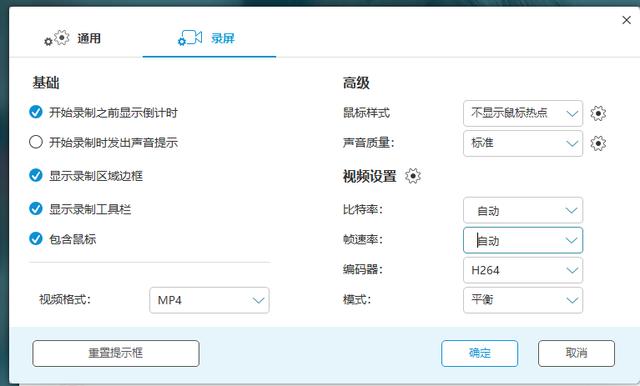Switch to the 录屏 tab

(x=207, y=39)
